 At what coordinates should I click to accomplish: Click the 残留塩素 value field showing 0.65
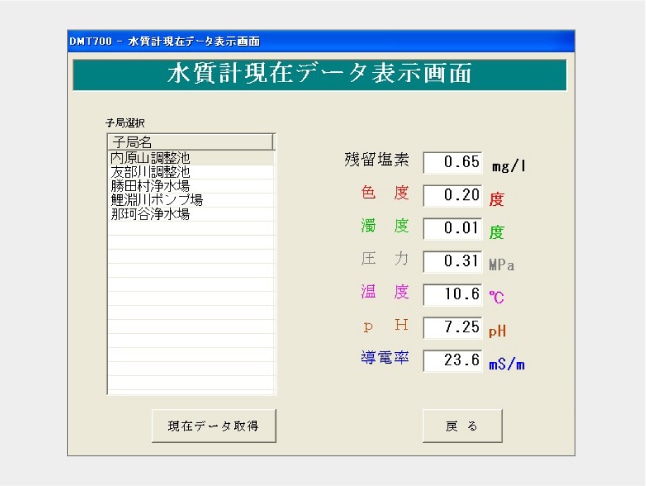pos(453,162)
